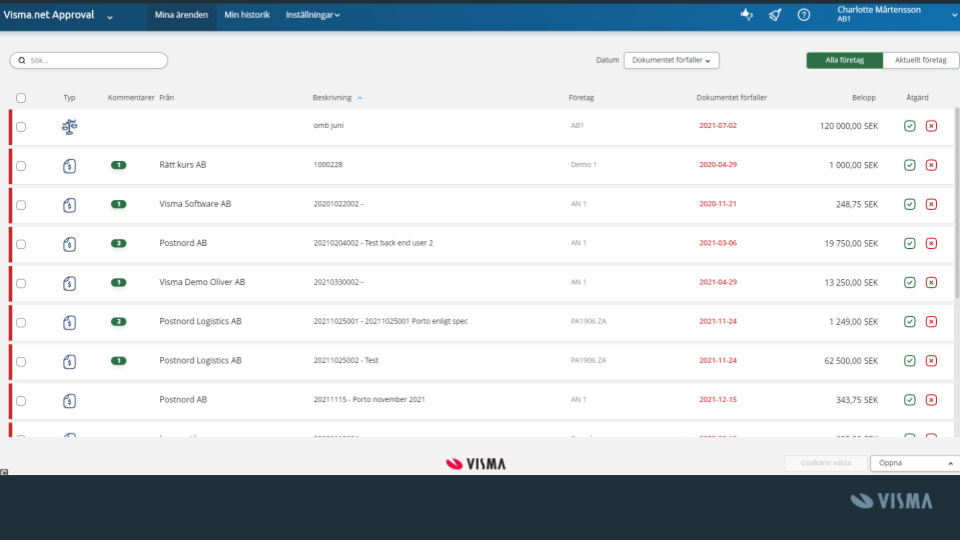Click the invoice type icon for Rätt kurs AB
Viewport: 960px width, 540px height.
[x=69, y=166]
